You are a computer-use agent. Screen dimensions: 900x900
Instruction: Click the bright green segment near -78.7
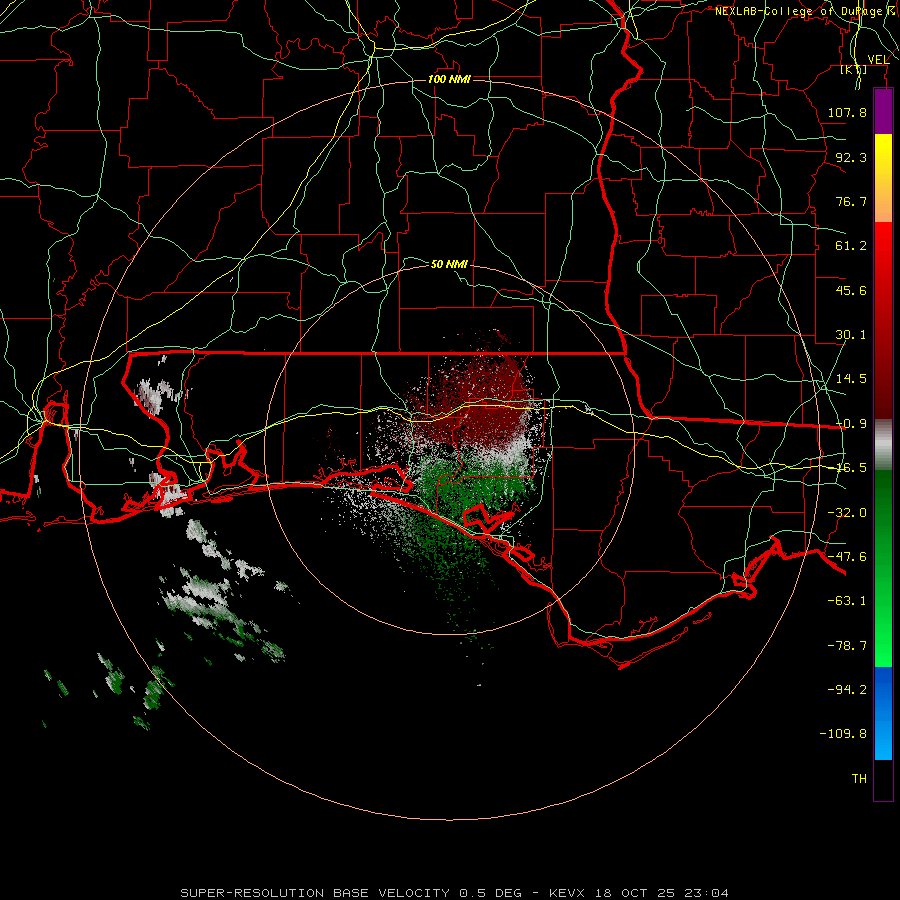[883, 646]
